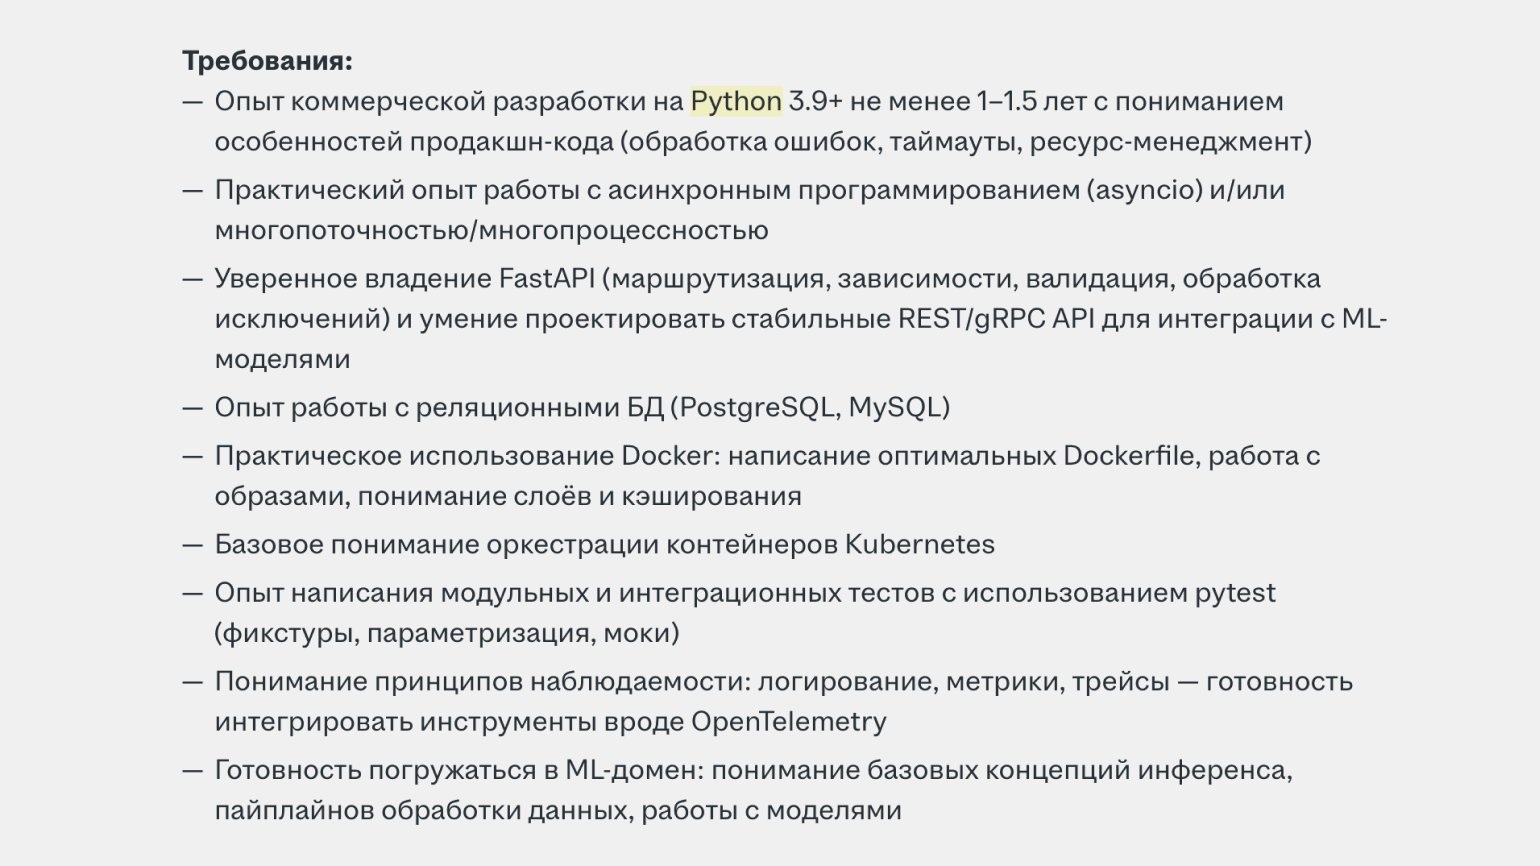Image resolution: width=1540 pixels, height=866 pixels.
Task: Click the word Dockerfile
Action: tap(1129, 456)
